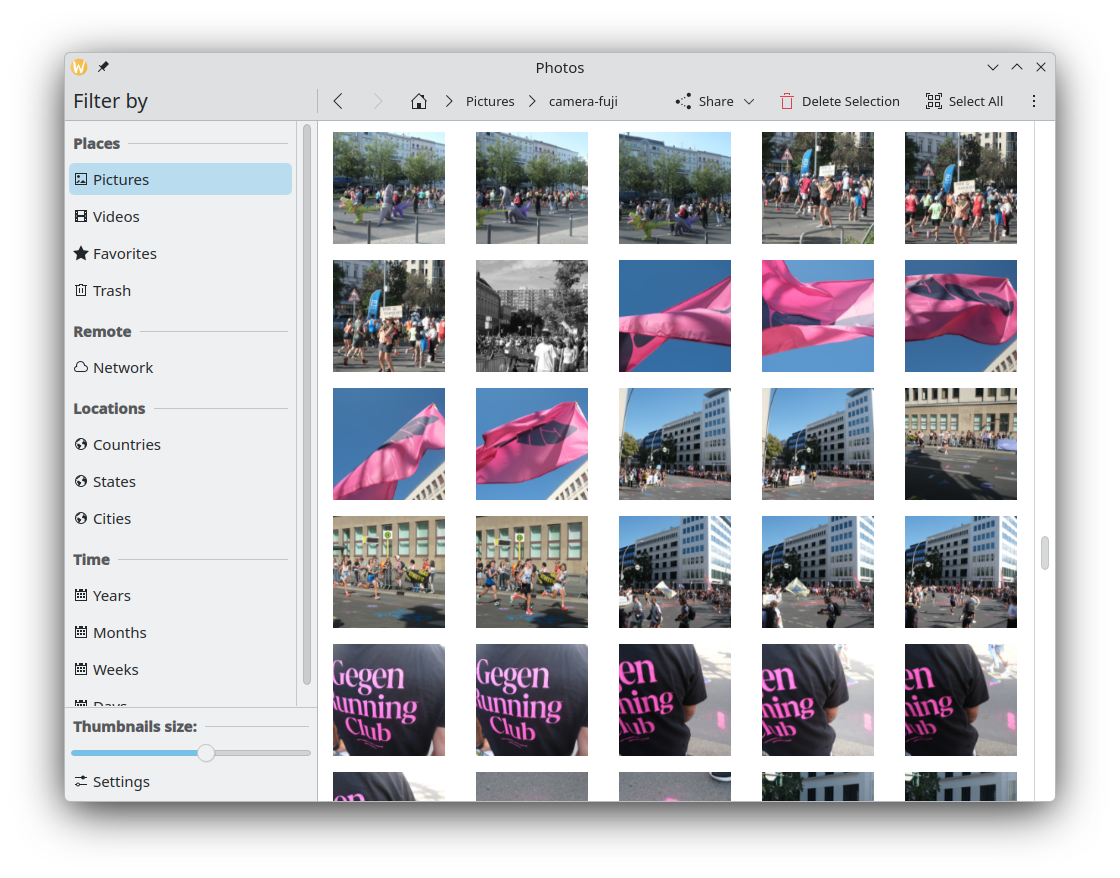The height and width of the screenshot is (878, 1120).
Task: Click the camera-fuji breadcrumb link
Action: point(584,101)
